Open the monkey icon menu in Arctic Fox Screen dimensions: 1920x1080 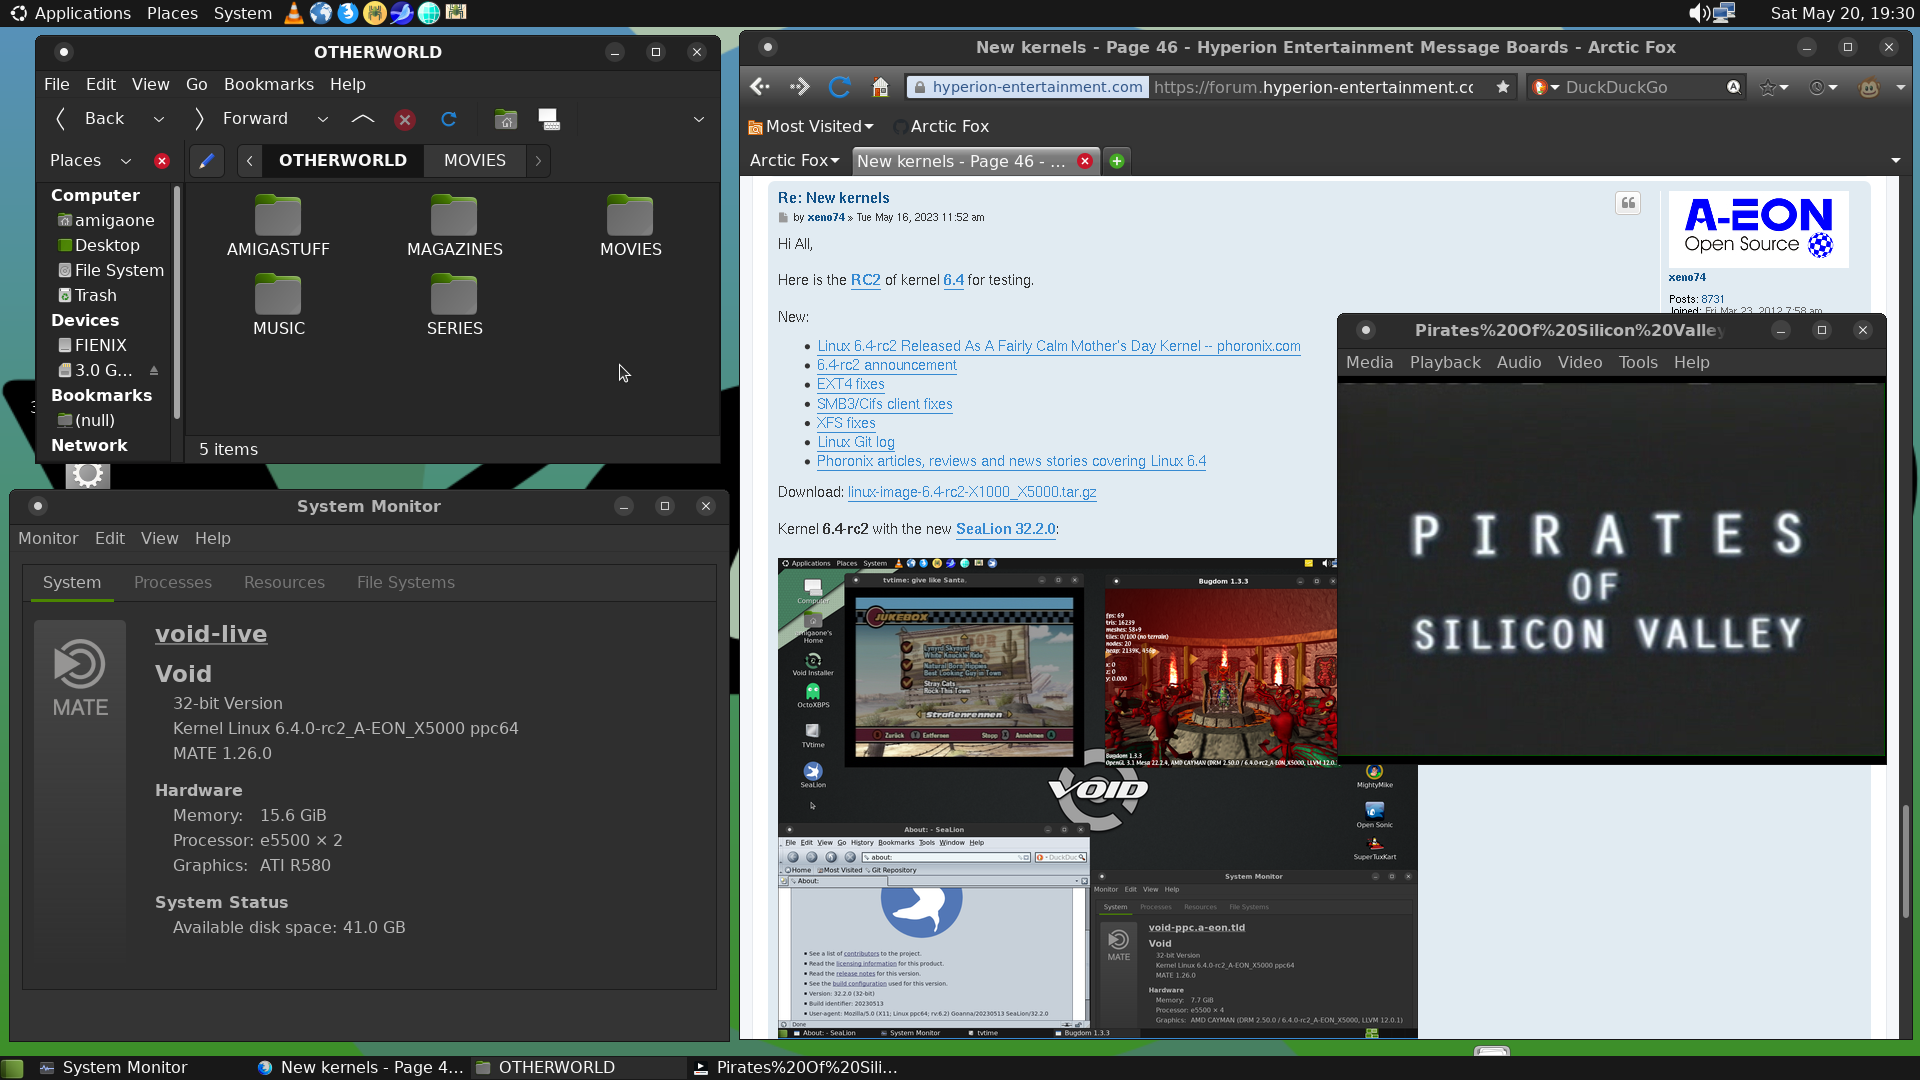[x=1868, y=88]
